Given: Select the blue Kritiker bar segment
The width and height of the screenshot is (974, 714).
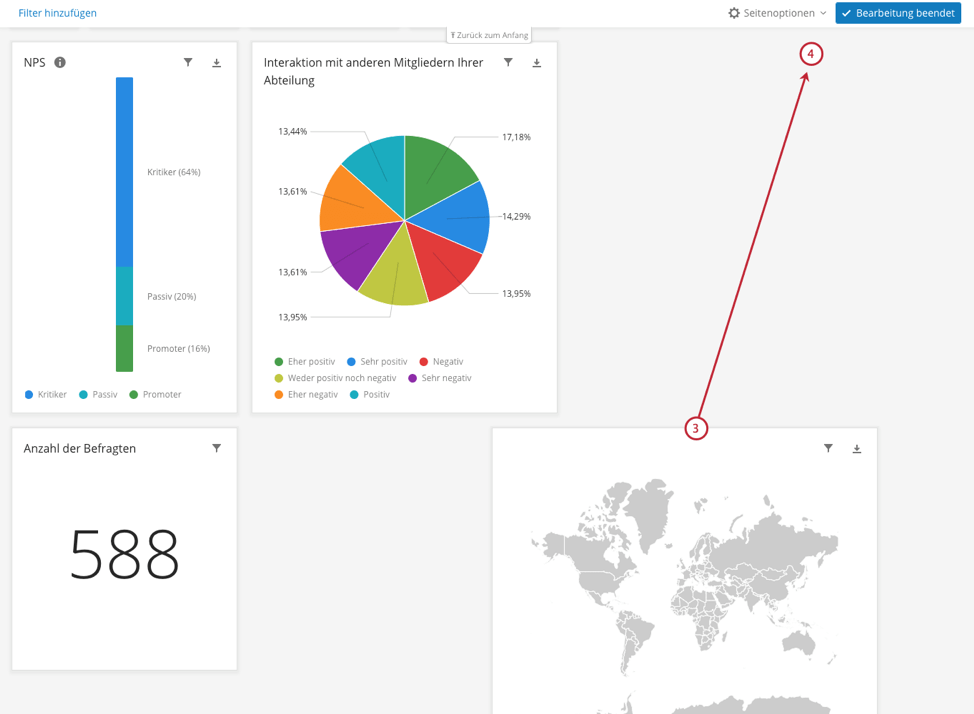Looking at the screenshot, I should (x=124, y=172).
